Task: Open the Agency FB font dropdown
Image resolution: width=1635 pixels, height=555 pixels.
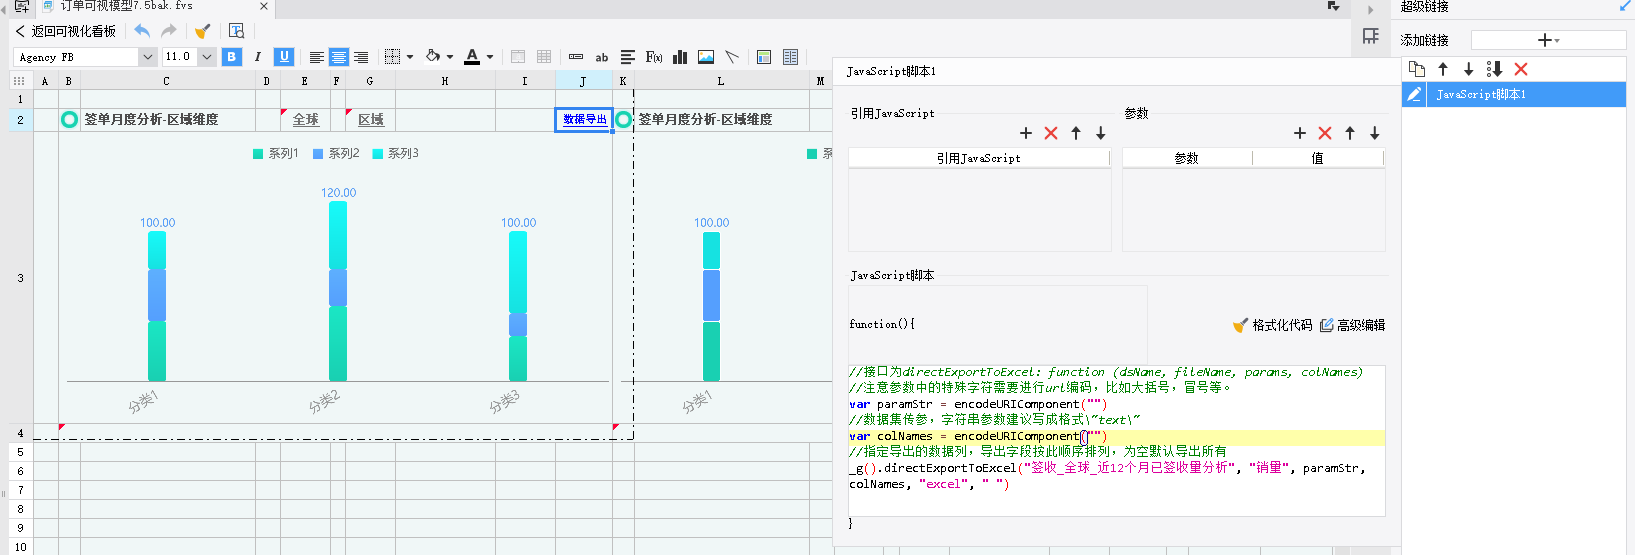Action: click(147, 57)
